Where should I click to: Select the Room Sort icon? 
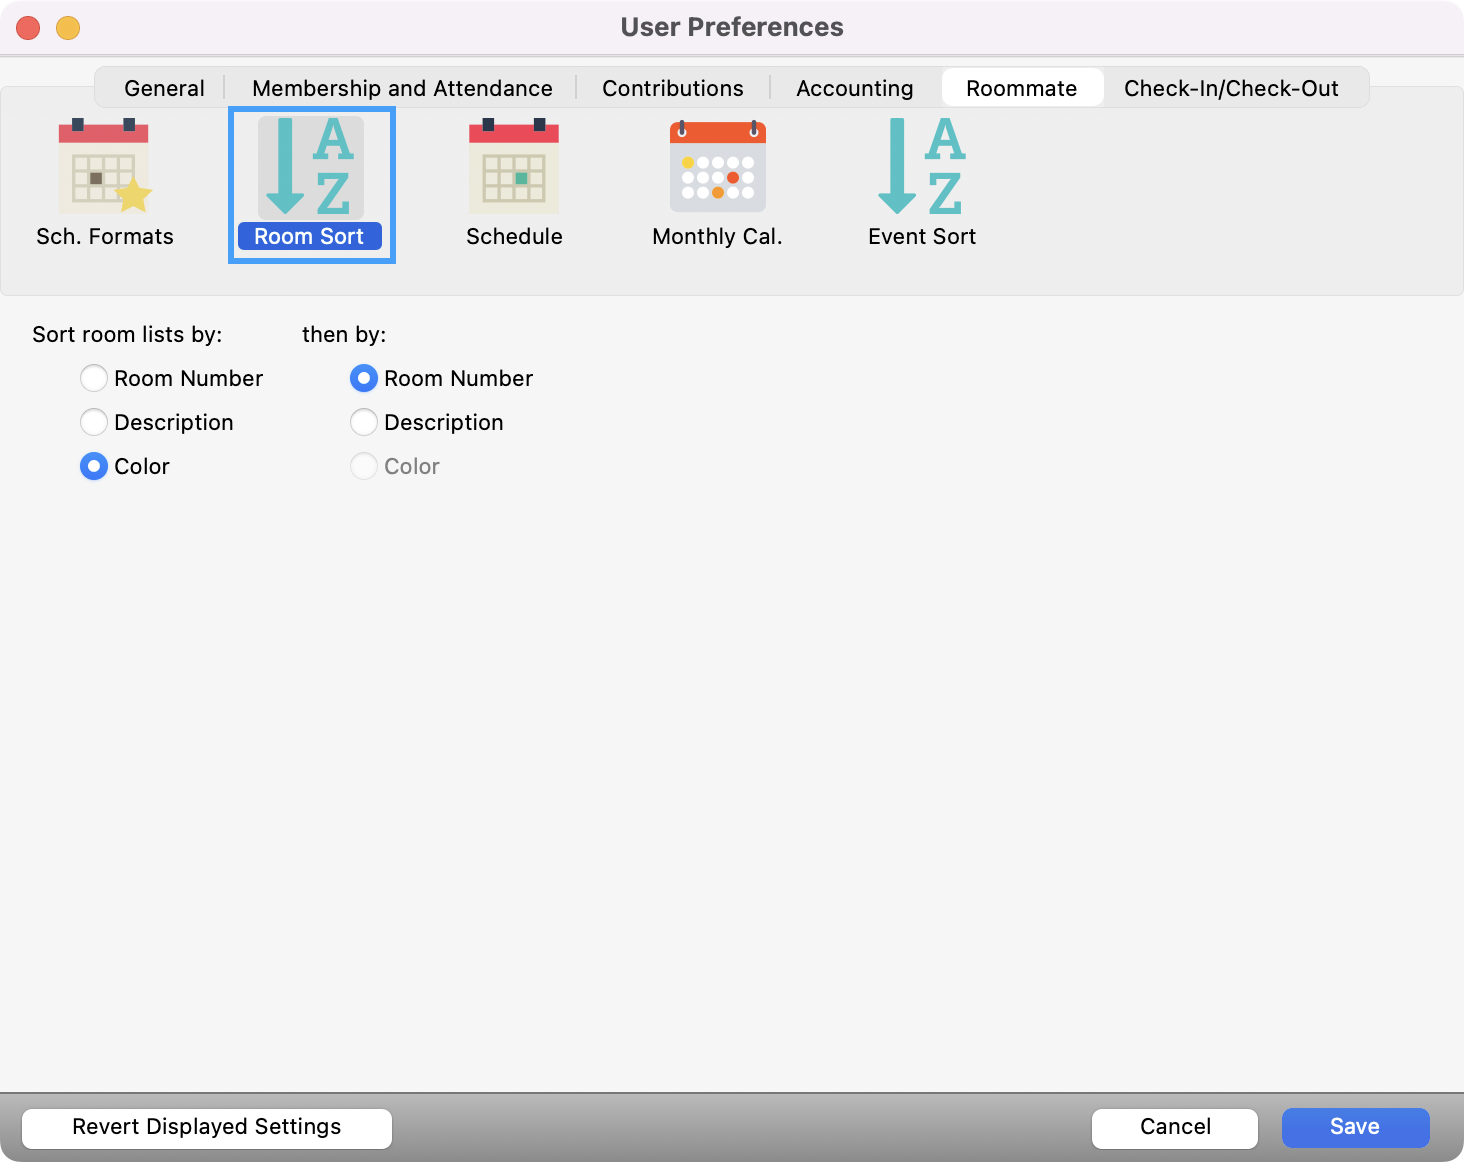tap(310, 167)
